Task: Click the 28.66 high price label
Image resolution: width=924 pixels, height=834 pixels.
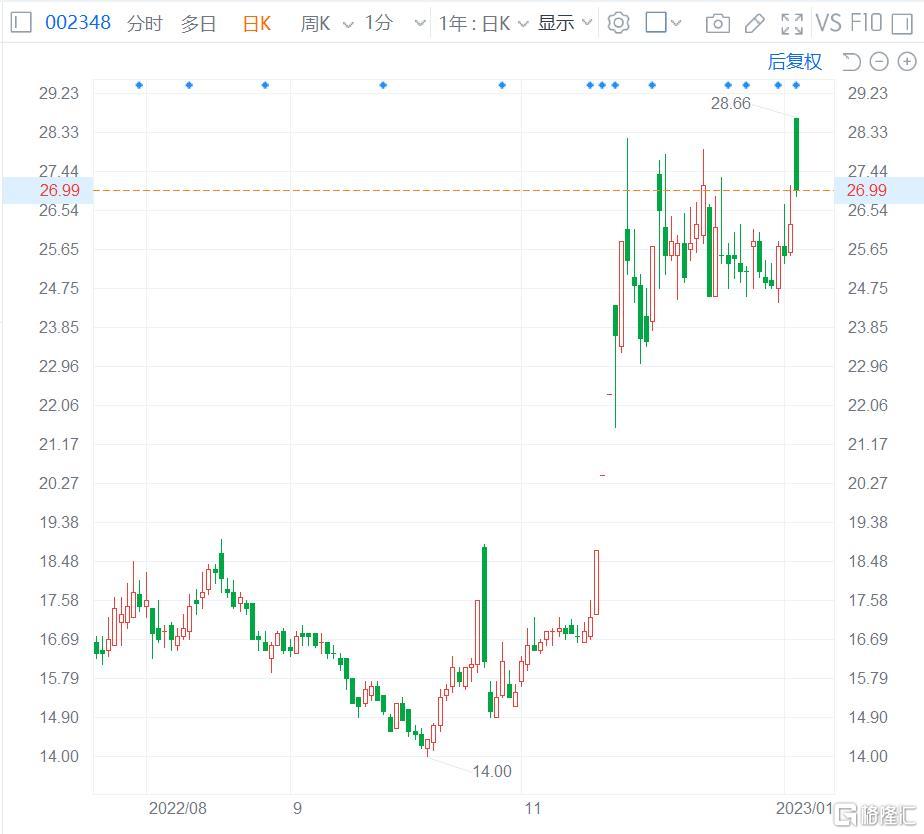Action: (730, 104)
